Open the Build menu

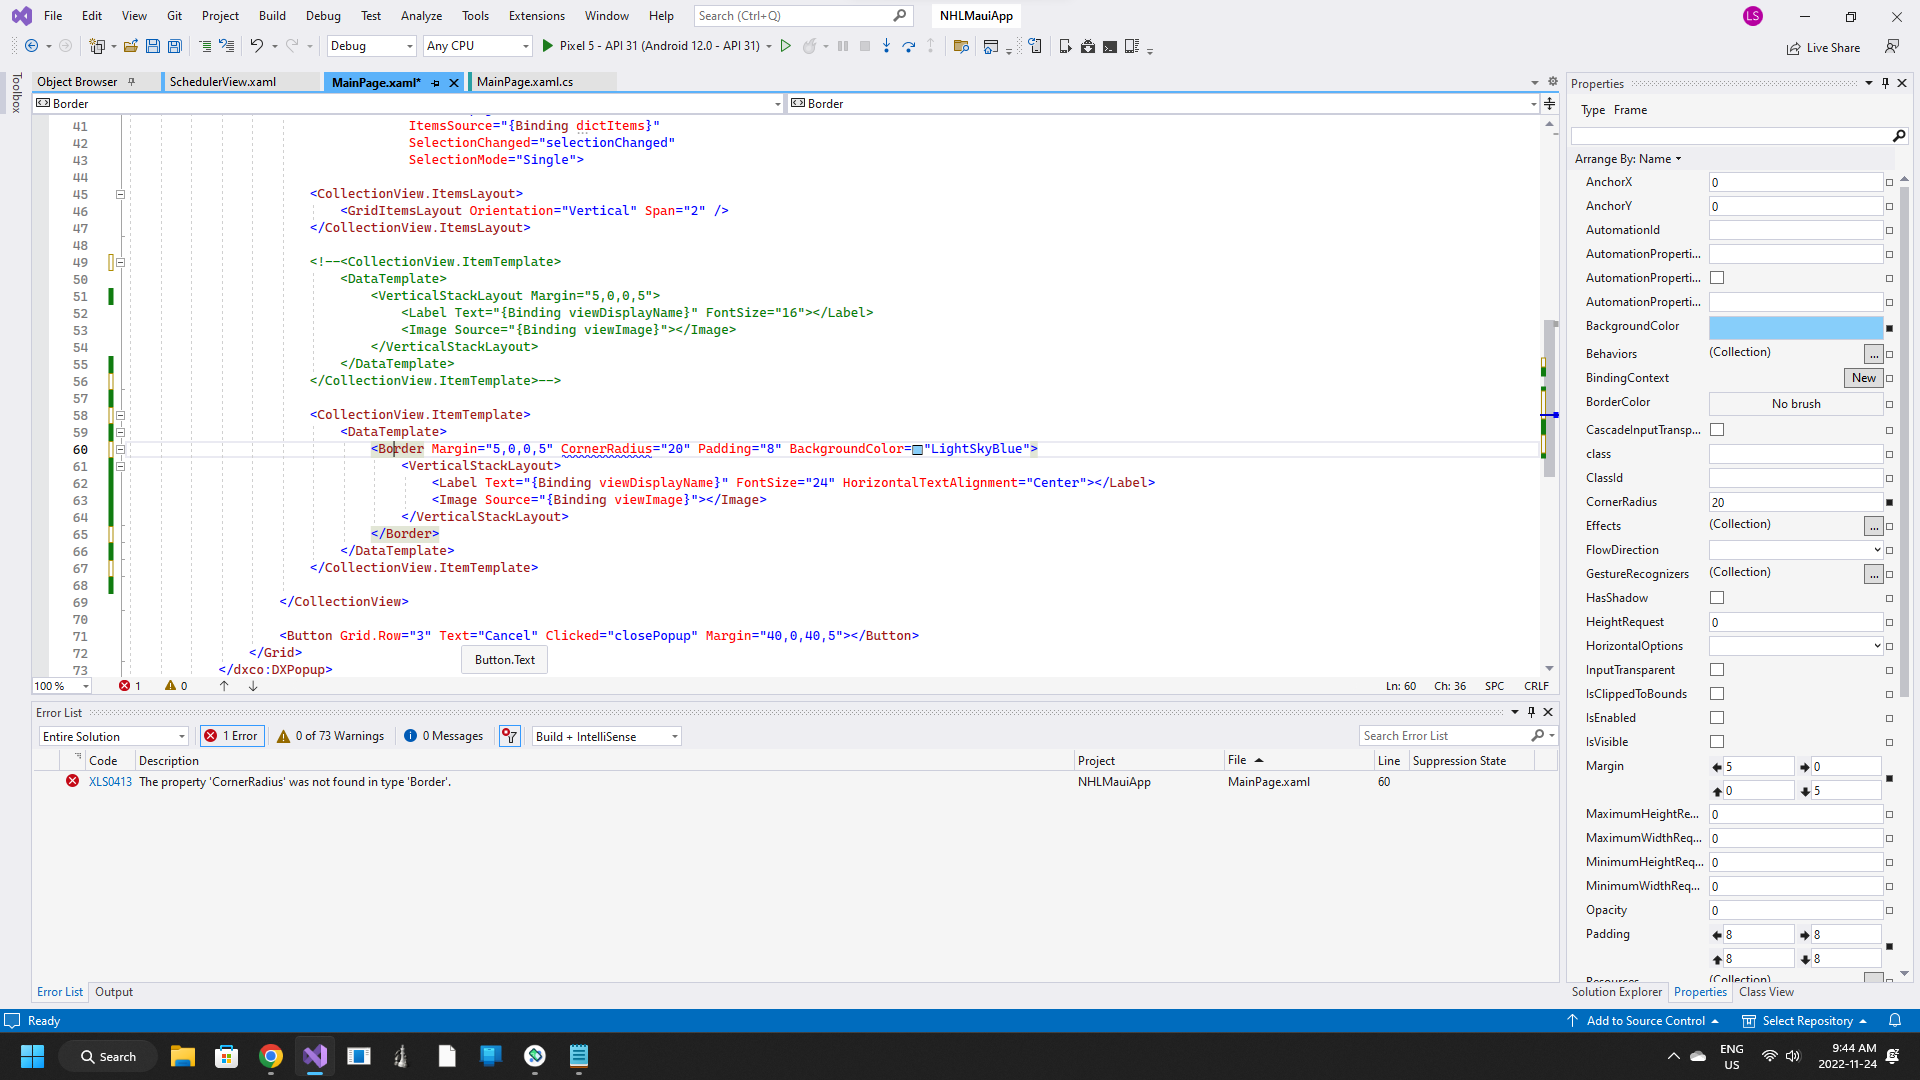tap(272, 16)
